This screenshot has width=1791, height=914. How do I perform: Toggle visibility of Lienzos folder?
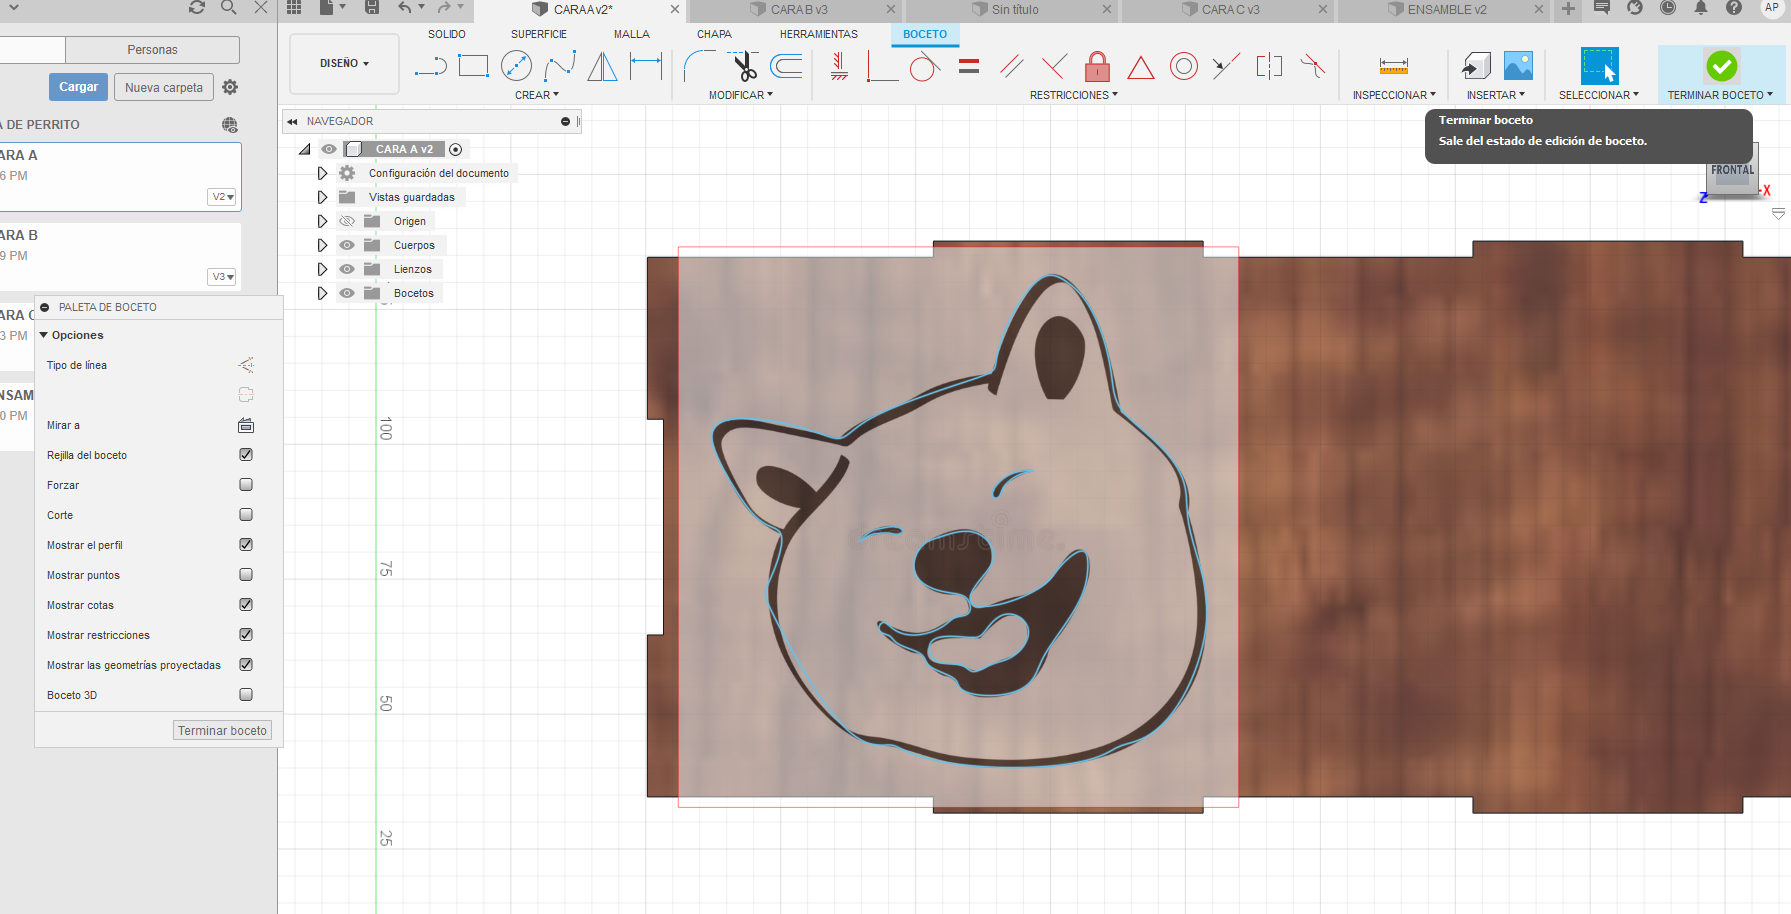coord(347,269)
